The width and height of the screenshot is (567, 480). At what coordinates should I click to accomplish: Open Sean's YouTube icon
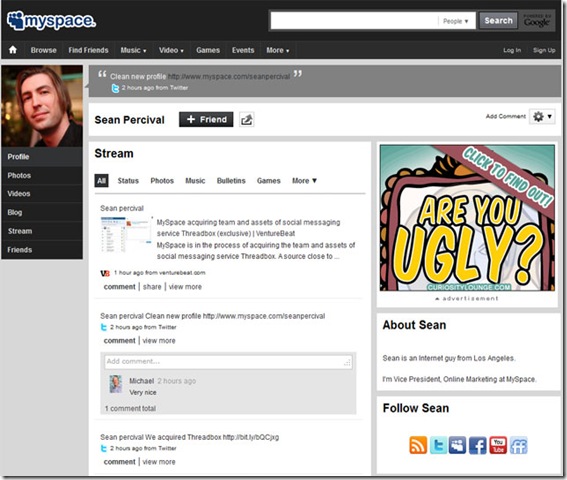coord(498,445)
